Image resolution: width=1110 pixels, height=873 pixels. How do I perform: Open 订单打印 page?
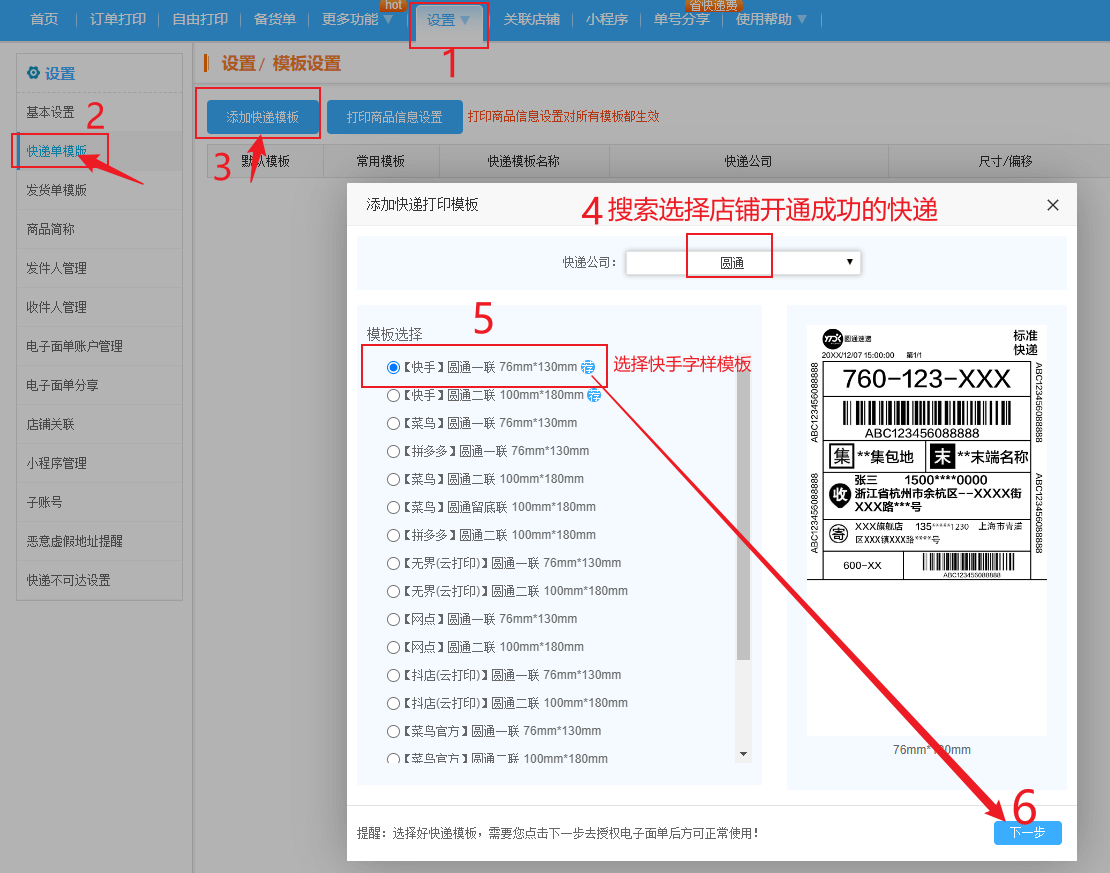pos(118,19)
